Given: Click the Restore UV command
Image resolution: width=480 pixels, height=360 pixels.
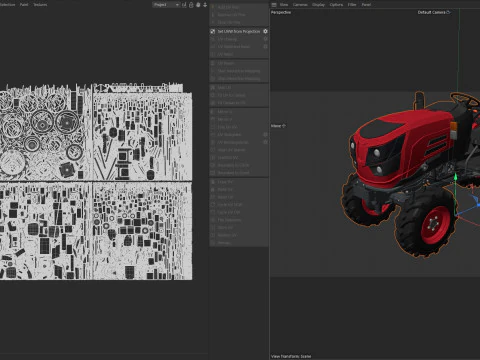Looking at the screenshot, I should tap(227, 235).
